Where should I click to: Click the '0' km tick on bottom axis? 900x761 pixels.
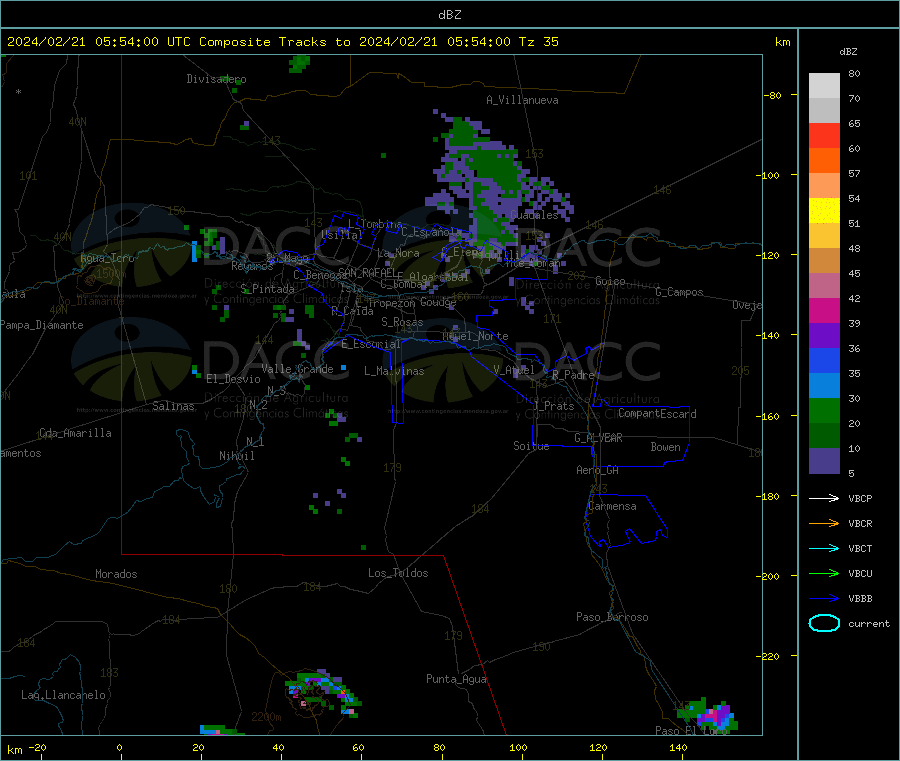119,747
